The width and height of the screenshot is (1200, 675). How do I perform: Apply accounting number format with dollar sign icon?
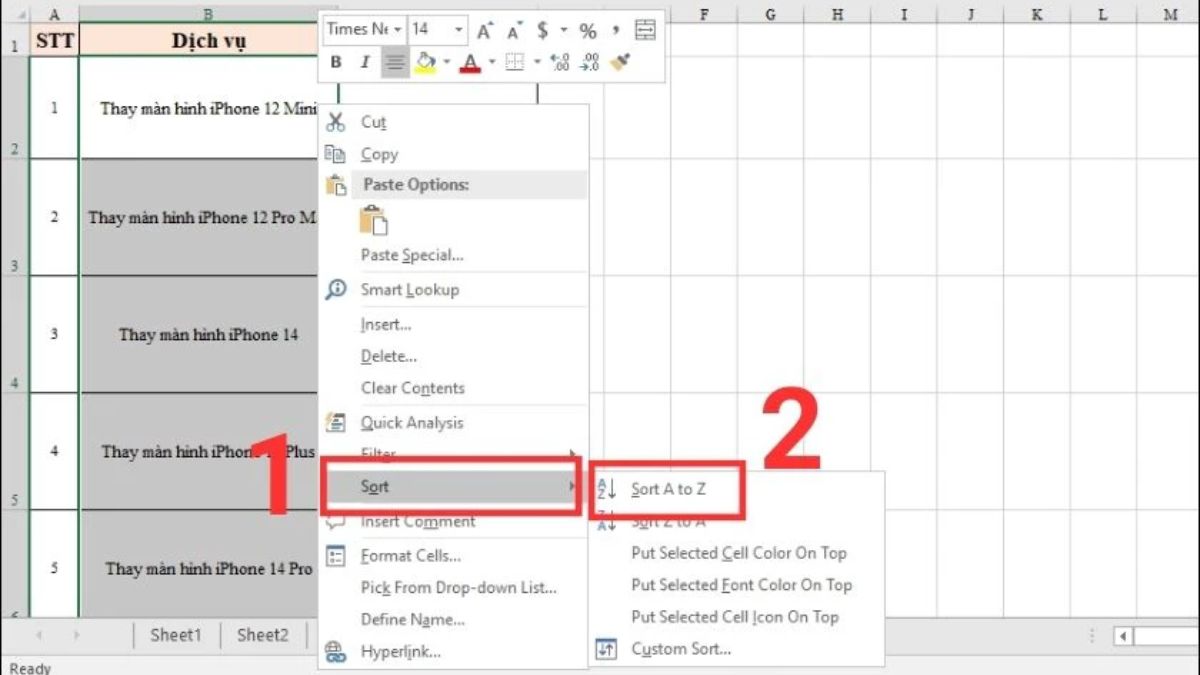[x=540, y=30]
